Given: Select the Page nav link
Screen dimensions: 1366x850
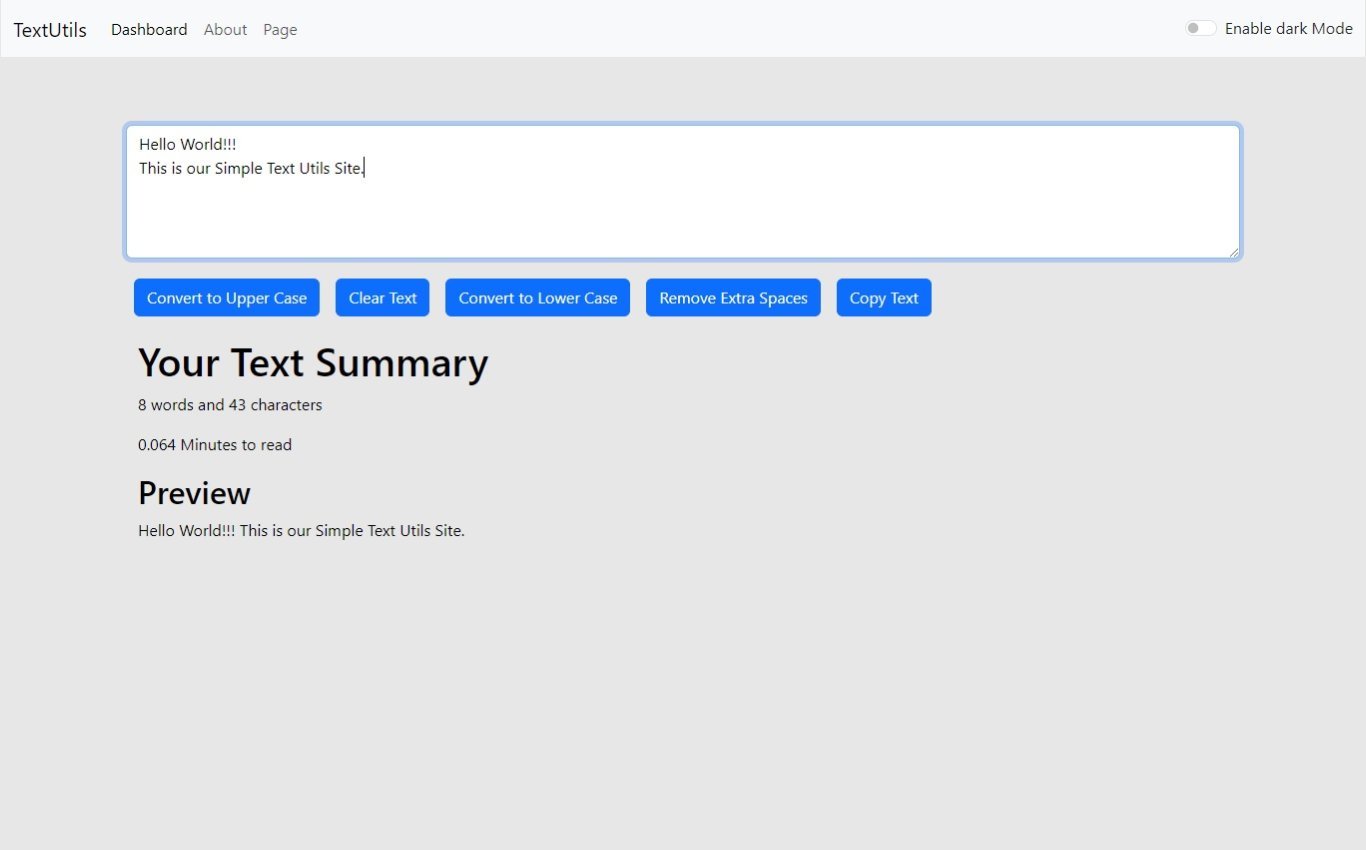Looking at the screenshot, I should (x=280, y=30).
